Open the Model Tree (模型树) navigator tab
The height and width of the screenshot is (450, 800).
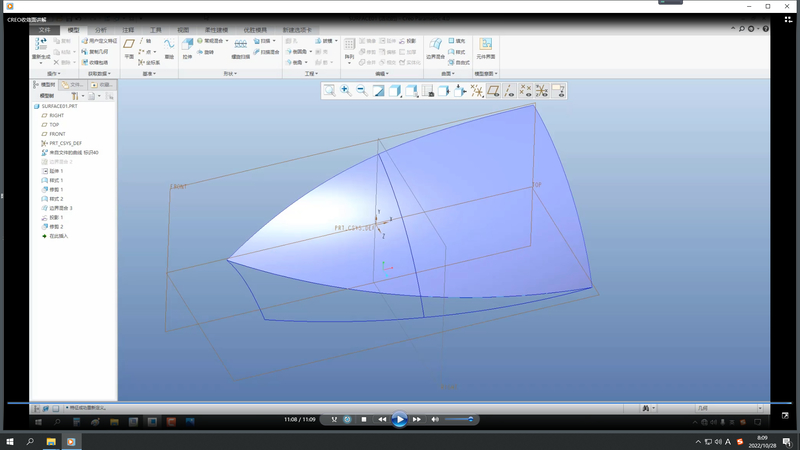(x=44, y=85)
